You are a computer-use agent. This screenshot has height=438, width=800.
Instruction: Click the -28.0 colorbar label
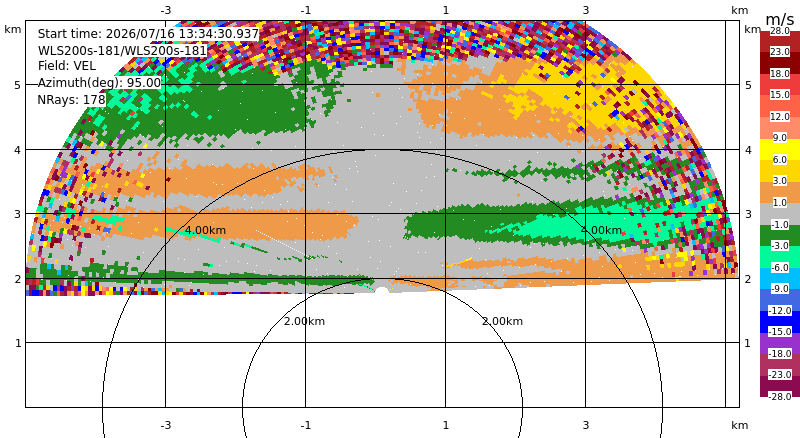[x=780, y=396]
